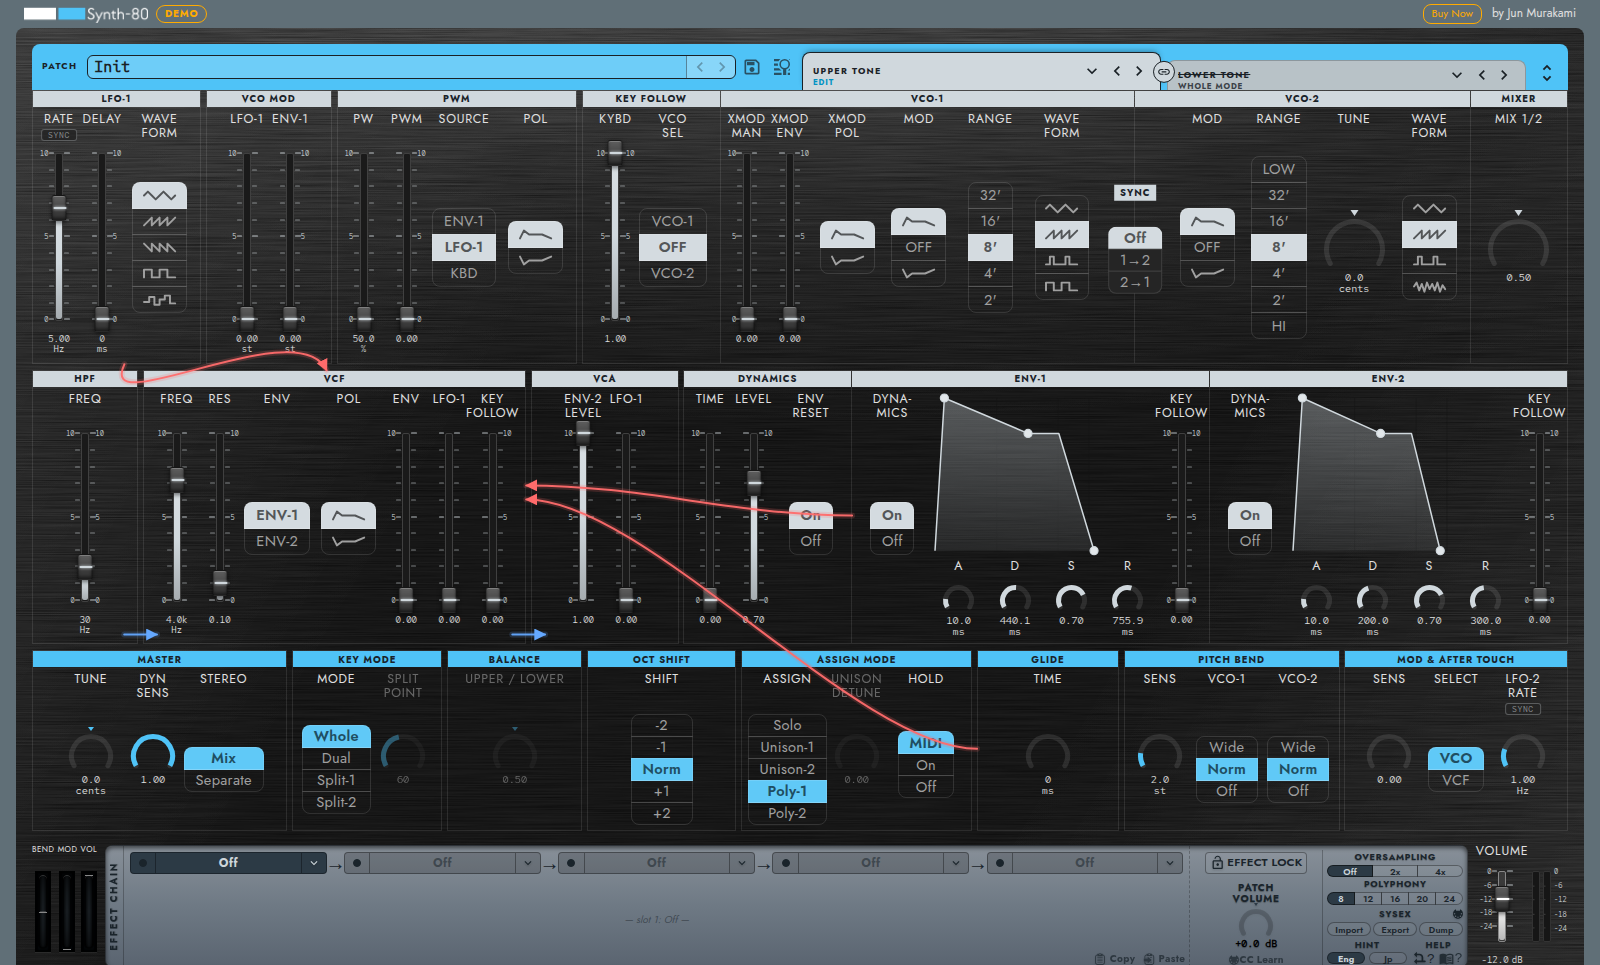Click SysEx Export button

click(1395, 930)
